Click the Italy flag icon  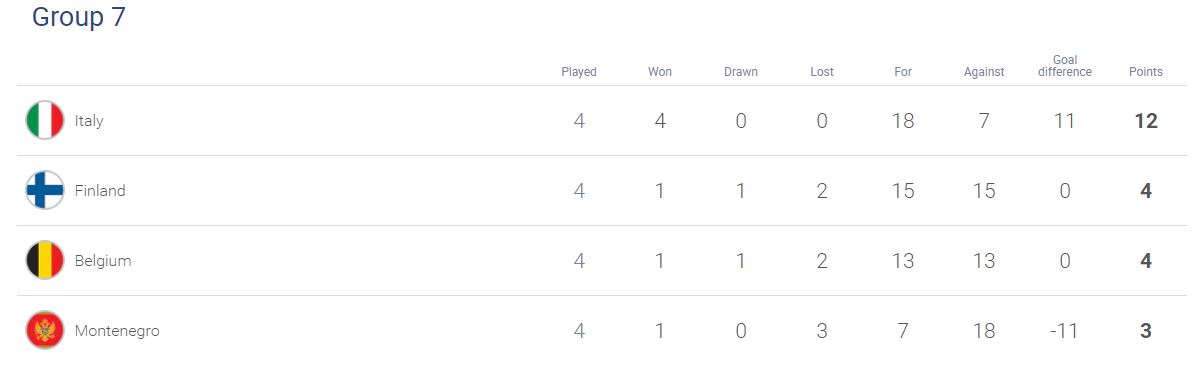point(45,121)
